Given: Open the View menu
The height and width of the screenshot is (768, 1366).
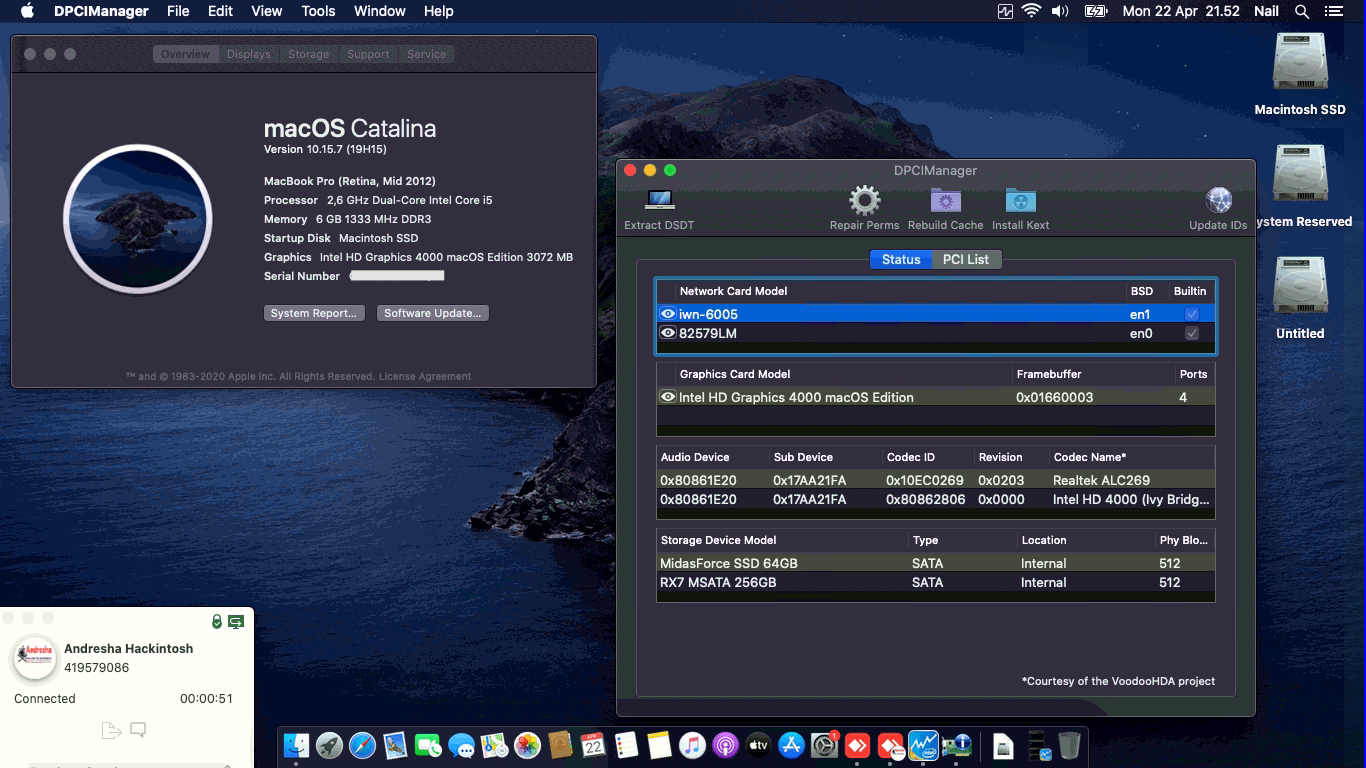Looking at the screenshot, I should coord(266,11).
